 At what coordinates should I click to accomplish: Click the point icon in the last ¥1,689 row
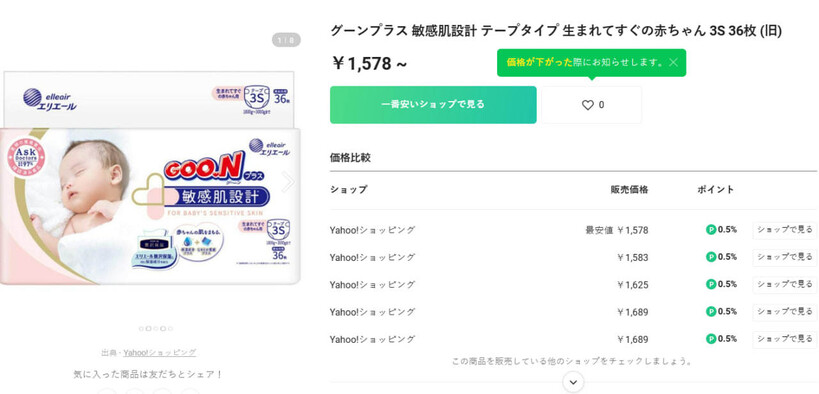[x=711, y=339]
